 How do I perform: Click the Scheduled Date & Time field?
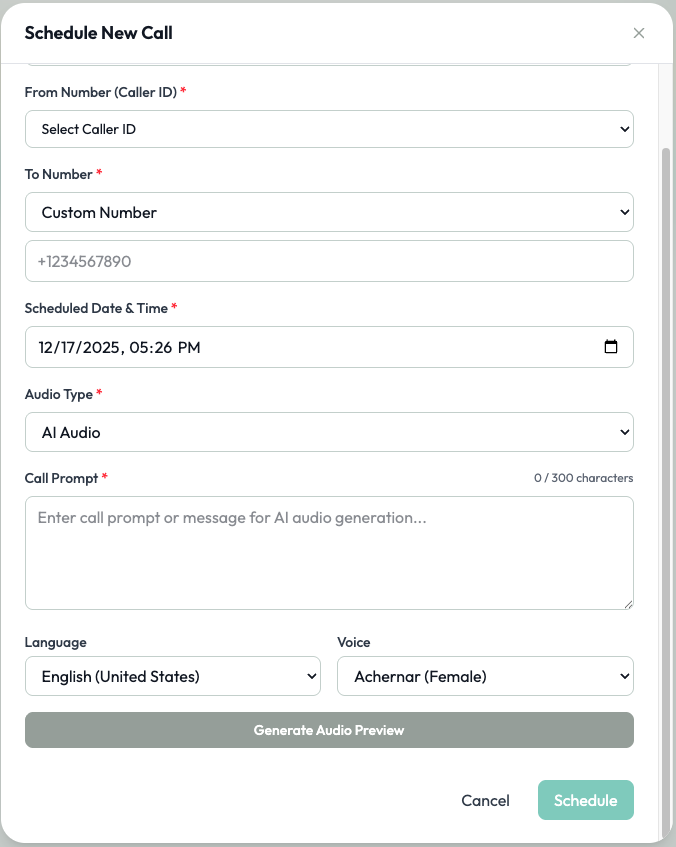click(x=300, y=347)
